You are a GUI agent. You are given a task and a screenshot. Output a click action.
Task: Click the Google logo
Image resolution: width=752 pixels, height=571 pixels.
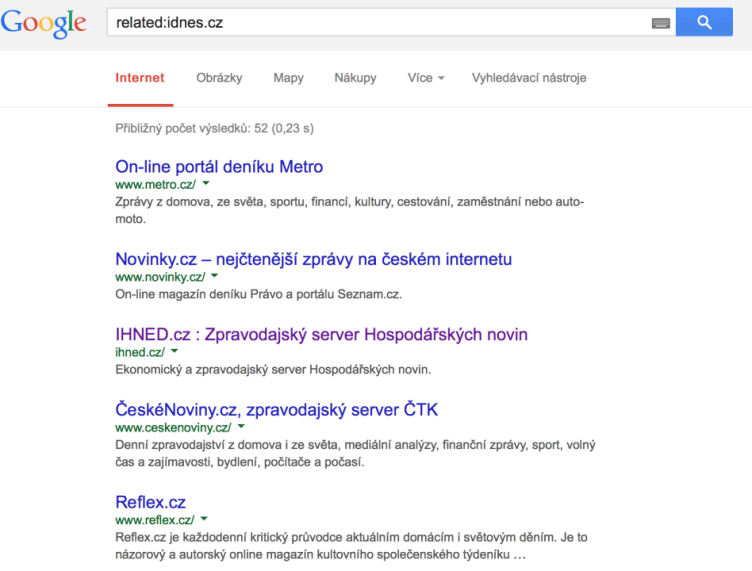(x=44, y=23)
